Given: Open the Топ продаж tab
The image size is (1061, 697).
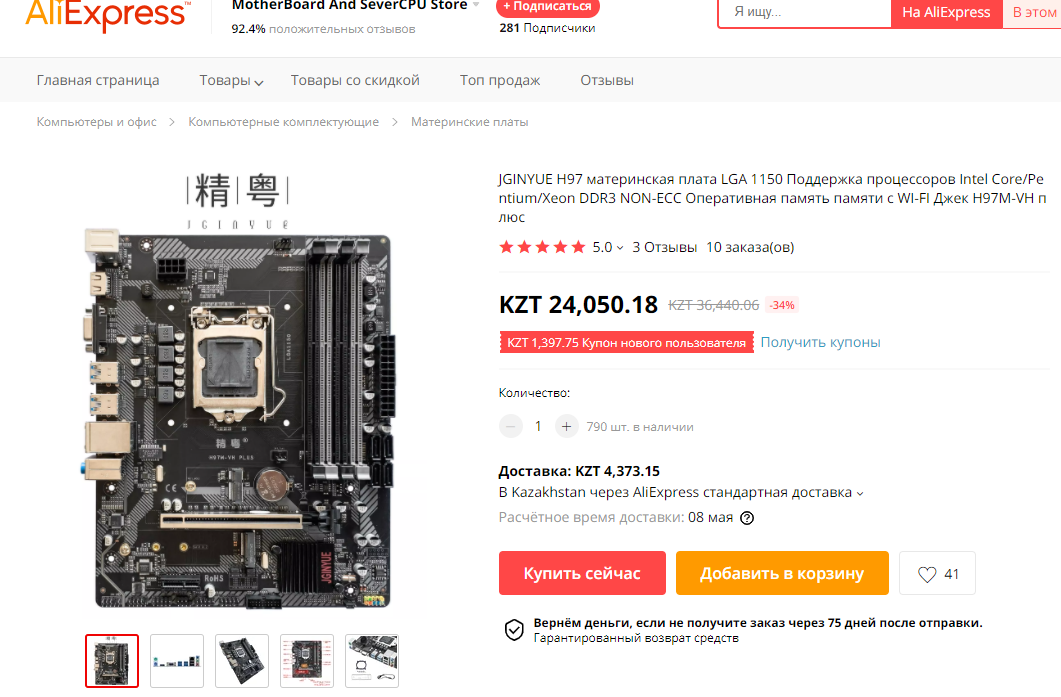Looking at the screenshot, I should pos(500,81).
